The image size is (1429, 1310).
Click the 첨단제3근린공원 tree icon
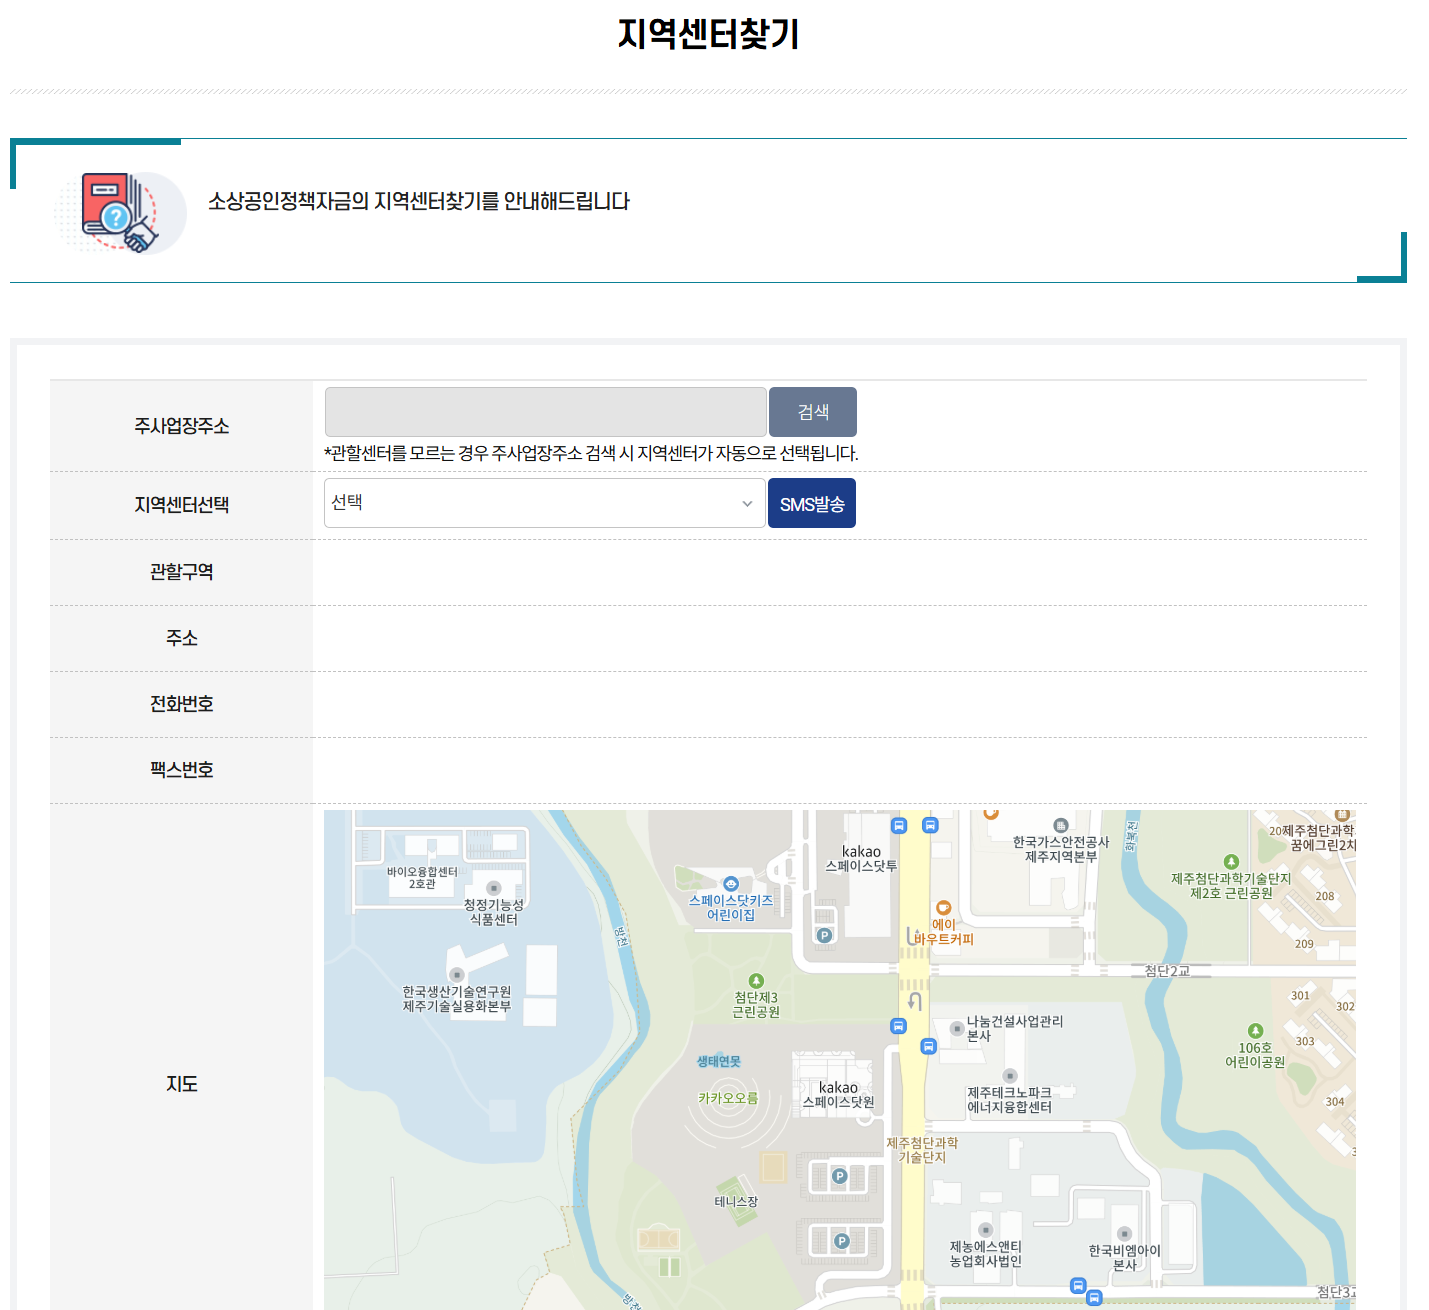(x=756, y=981)
